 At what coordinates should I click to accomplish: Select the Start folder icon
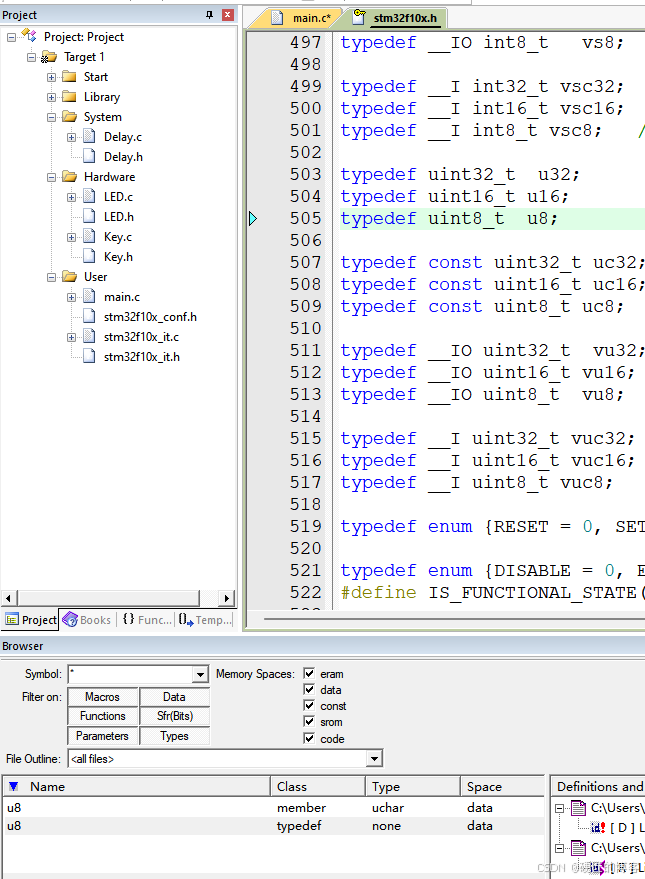pos(69,77)
